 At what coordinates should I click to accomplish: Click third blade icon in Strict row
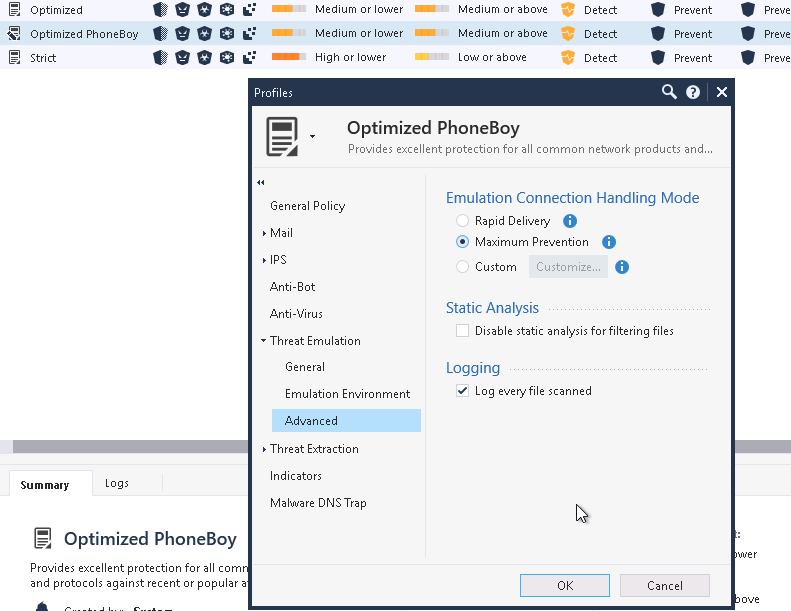(x=204, y=58)
